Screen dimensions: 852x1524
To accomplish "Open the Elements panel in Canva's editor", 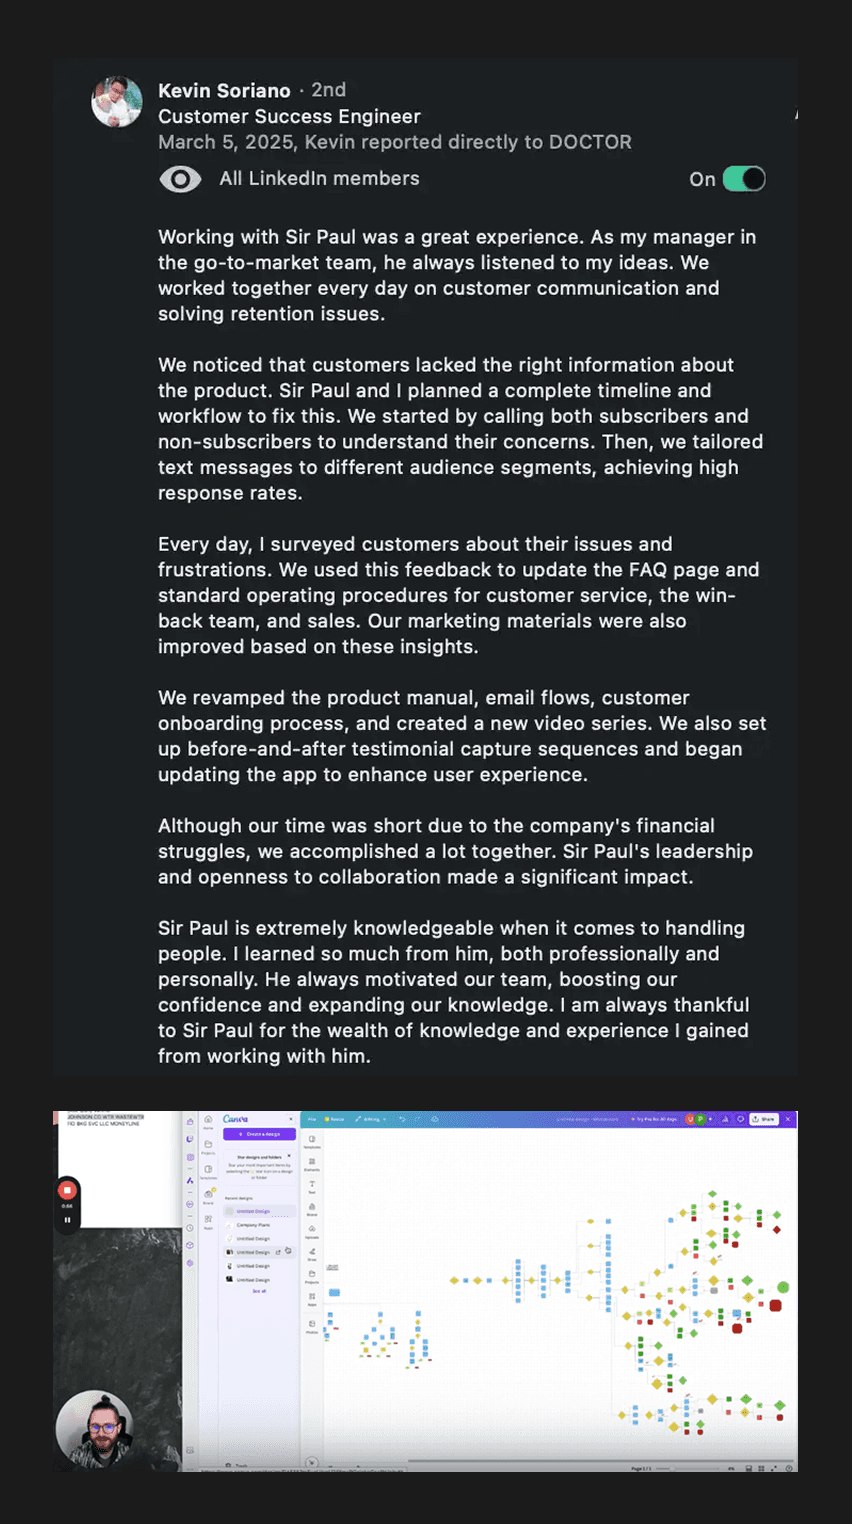I will 312,1162.
